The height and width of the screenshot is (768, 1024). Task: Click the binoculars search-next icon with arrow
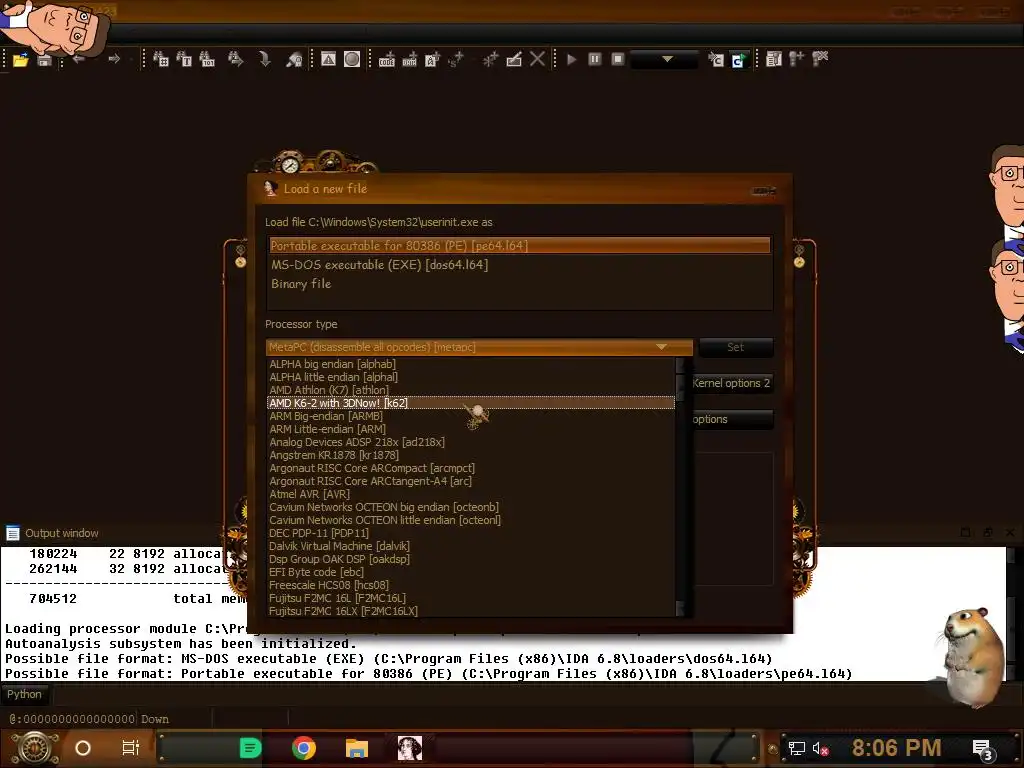coord(236,59)
